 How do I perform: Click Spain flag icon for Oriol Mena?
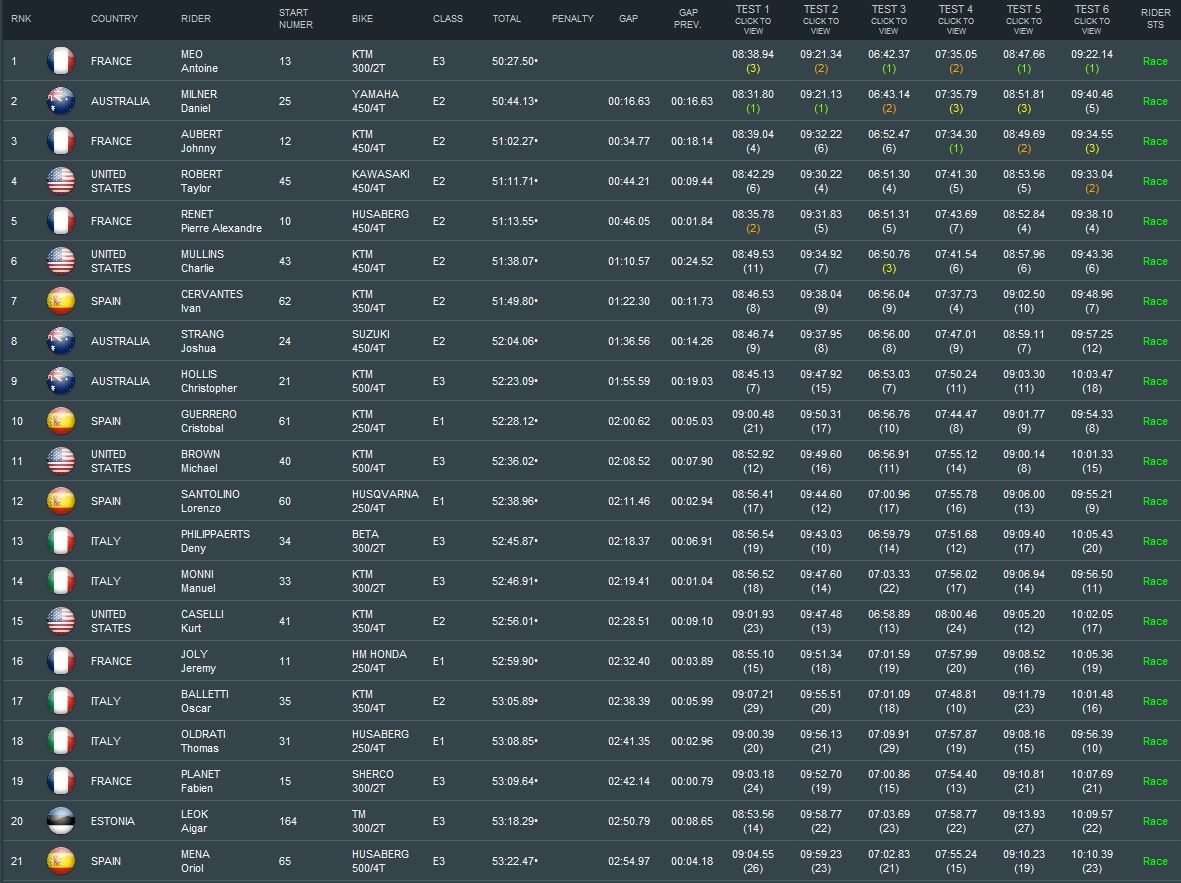pos(61,861)
